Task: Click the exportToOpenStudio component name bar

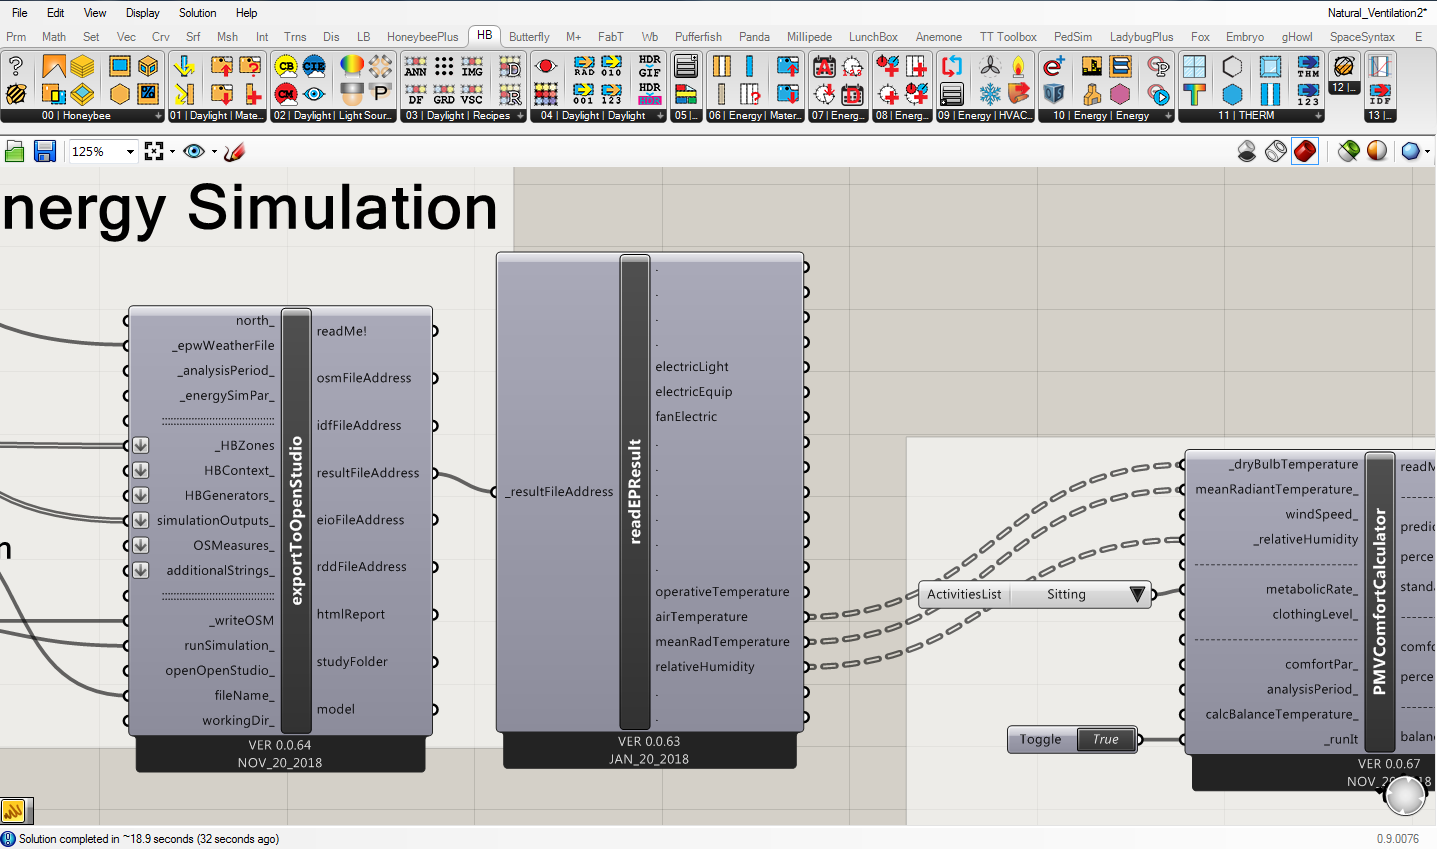Action: coord(296,520)
